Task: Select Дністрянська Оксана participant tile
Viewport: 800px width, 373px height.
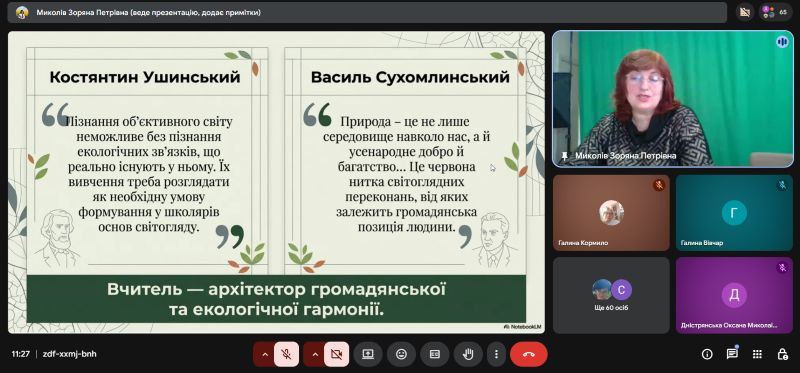Action: click(734, 295)
